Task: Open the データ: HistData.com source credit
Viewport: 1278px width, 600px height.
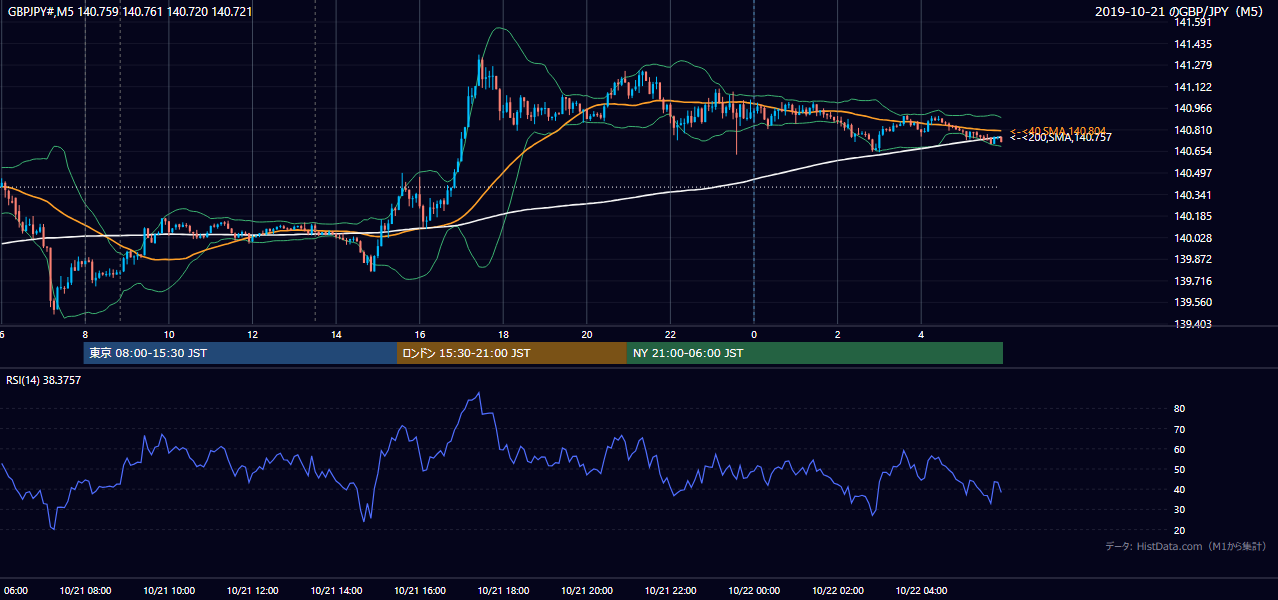Action: [x=1186, y=546]
